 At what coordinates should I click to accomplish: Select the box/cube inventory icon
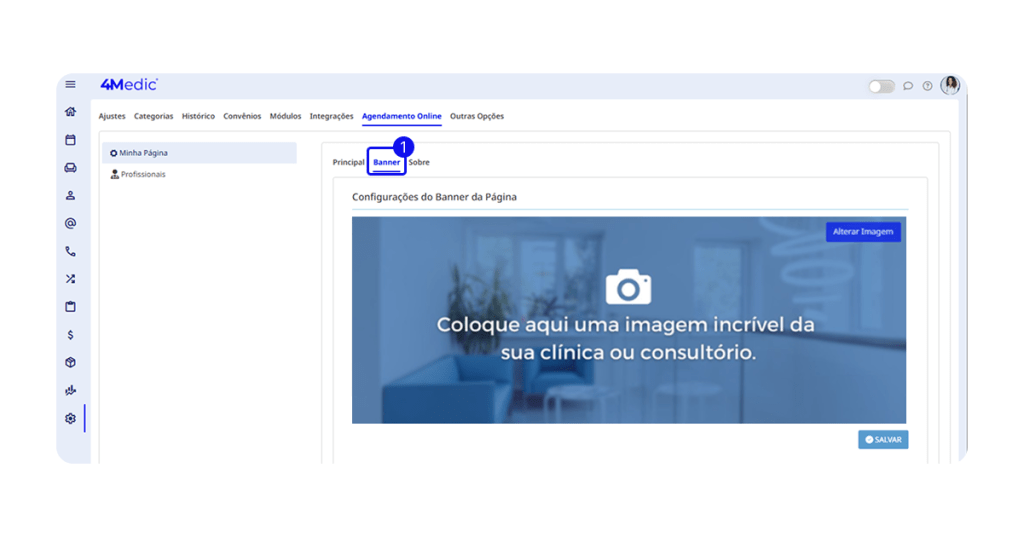[x=70, y=363]
